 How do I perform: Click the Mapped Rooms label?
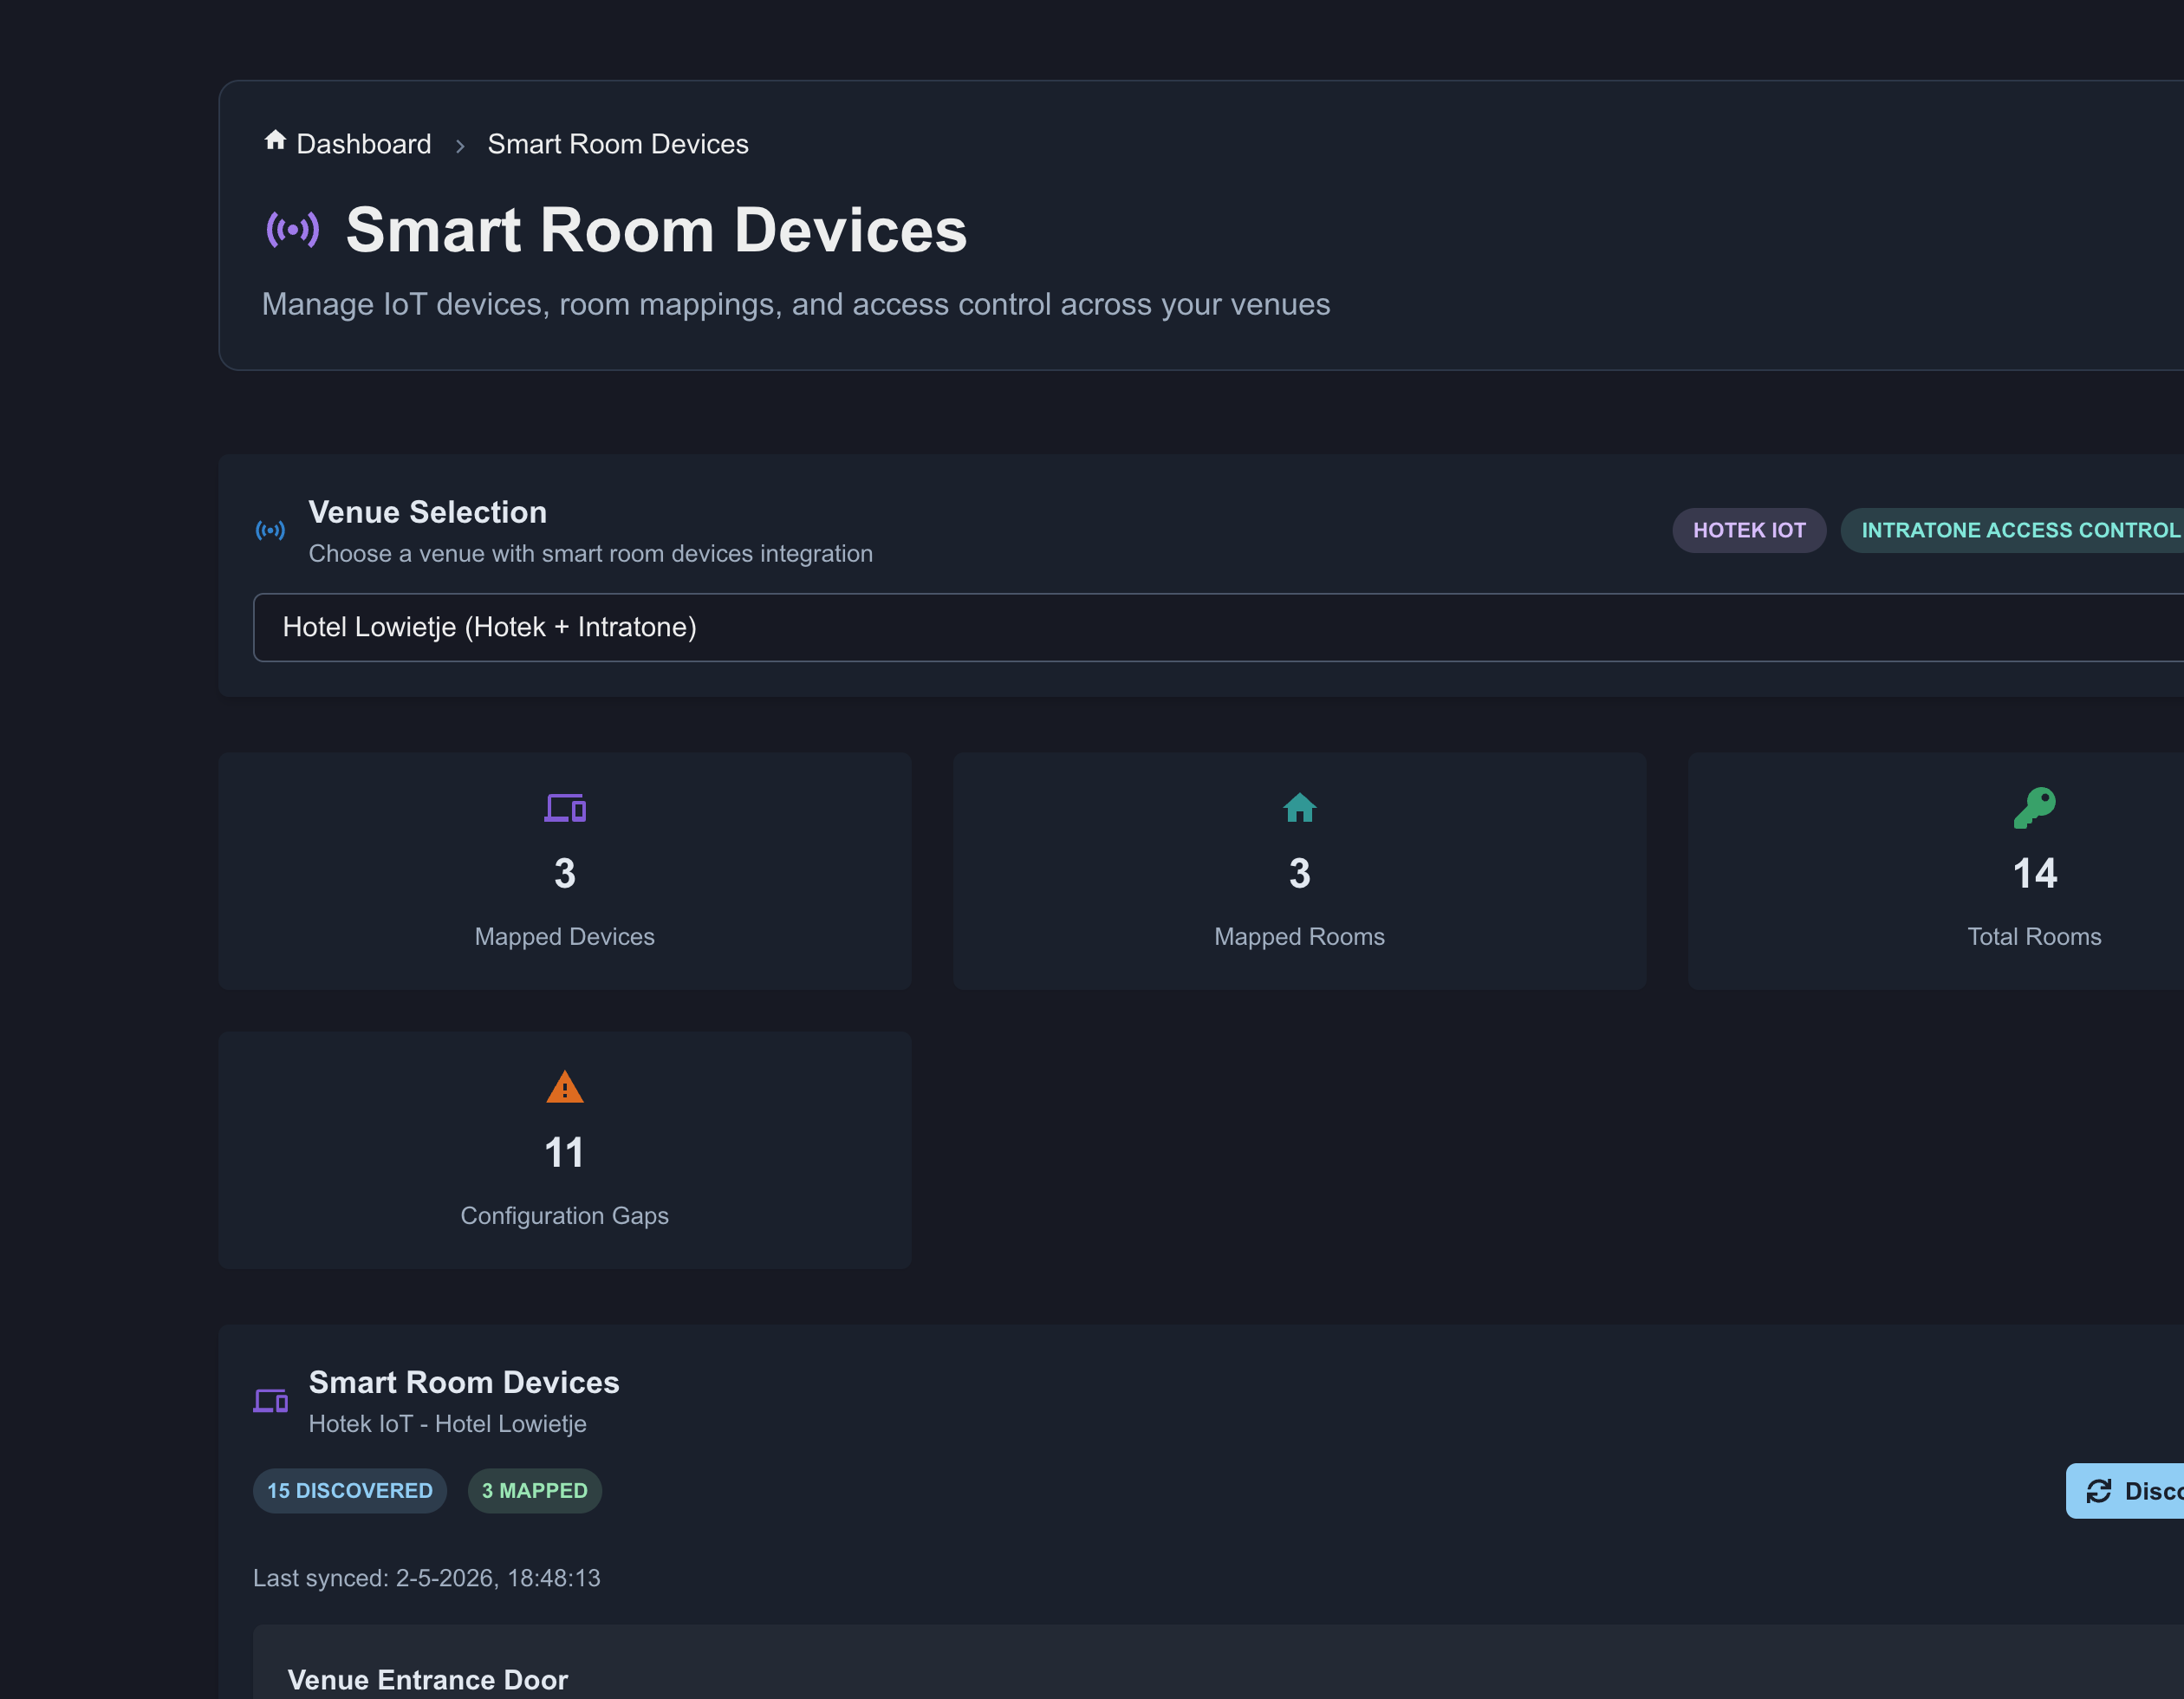(1299, 936)
